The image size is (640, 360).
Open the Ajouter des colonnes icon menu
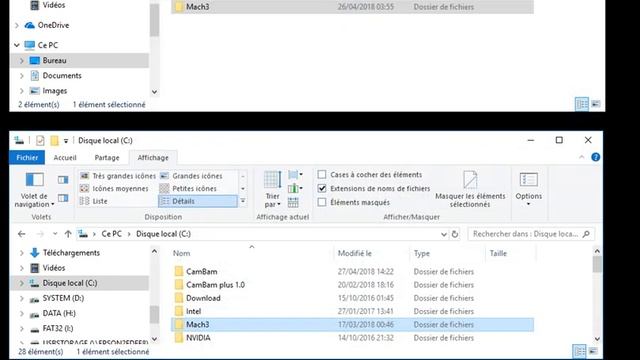(295, 189)
